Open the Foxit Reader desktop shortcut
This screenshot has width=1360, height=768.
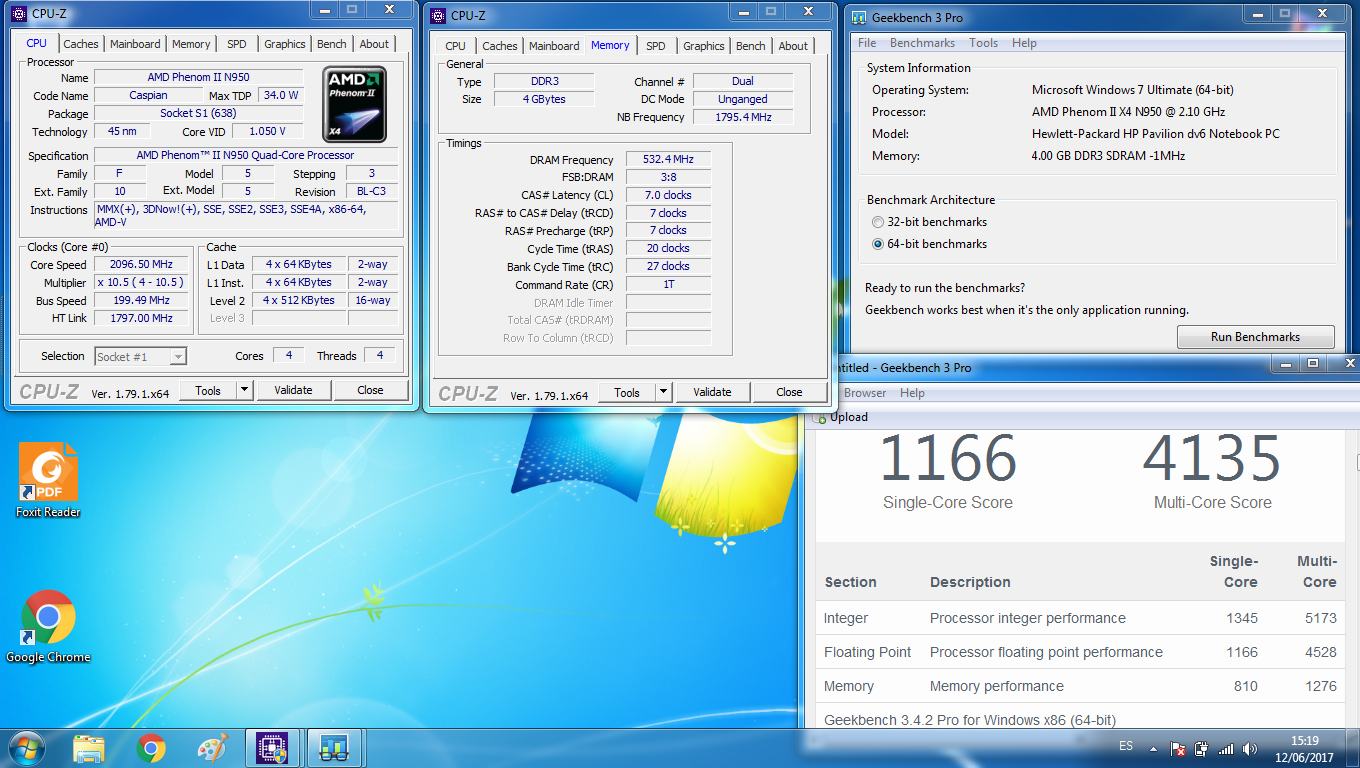pyautogui.click(x=48, y=480)
